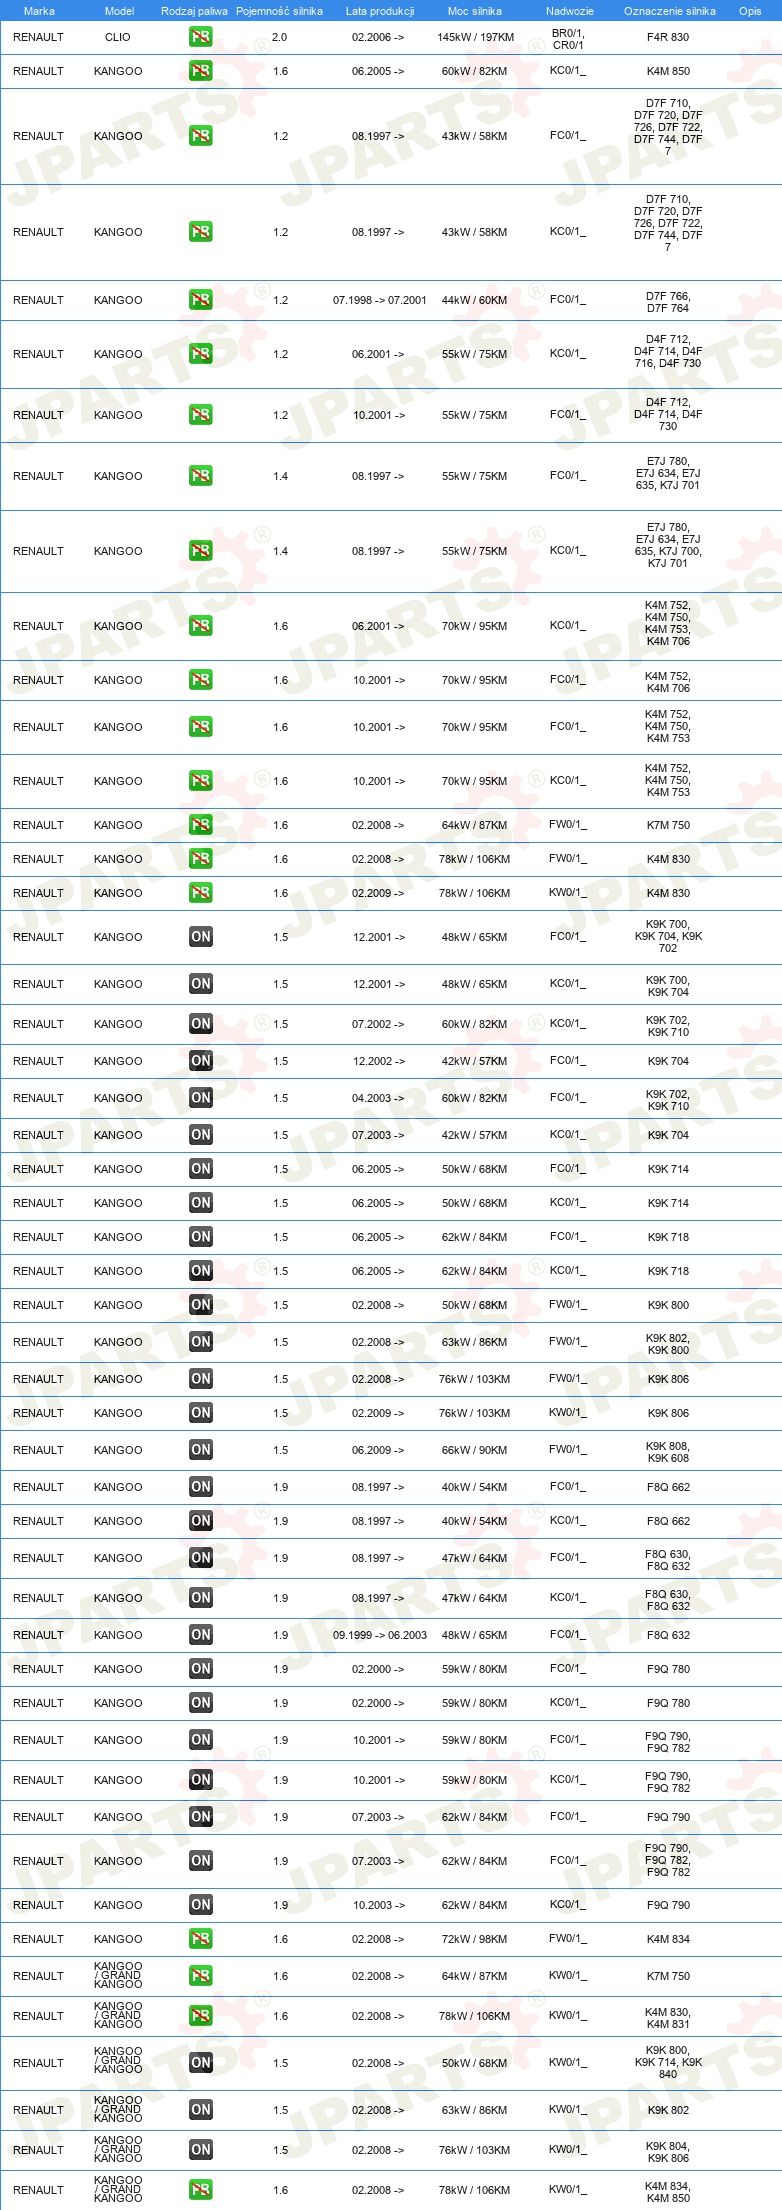Click the Moc silnika column header
The height and width of the screenshot is (2210, 782).
(x=475, y=11)
